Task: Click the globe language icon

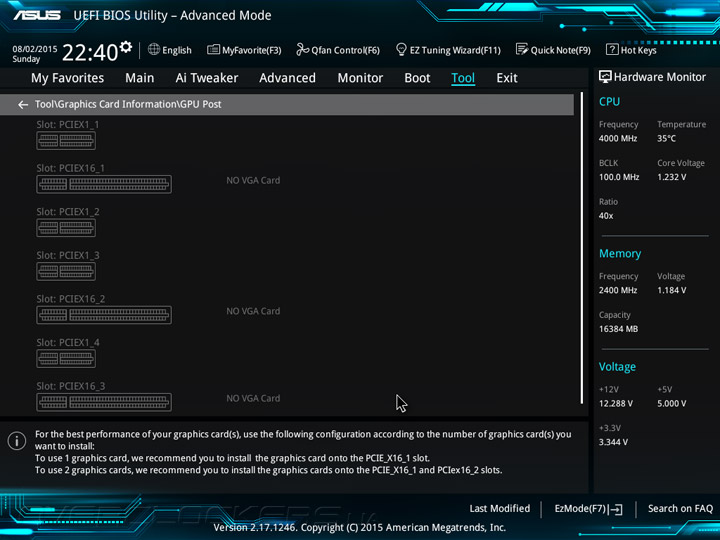Action: tap(154, 49)
